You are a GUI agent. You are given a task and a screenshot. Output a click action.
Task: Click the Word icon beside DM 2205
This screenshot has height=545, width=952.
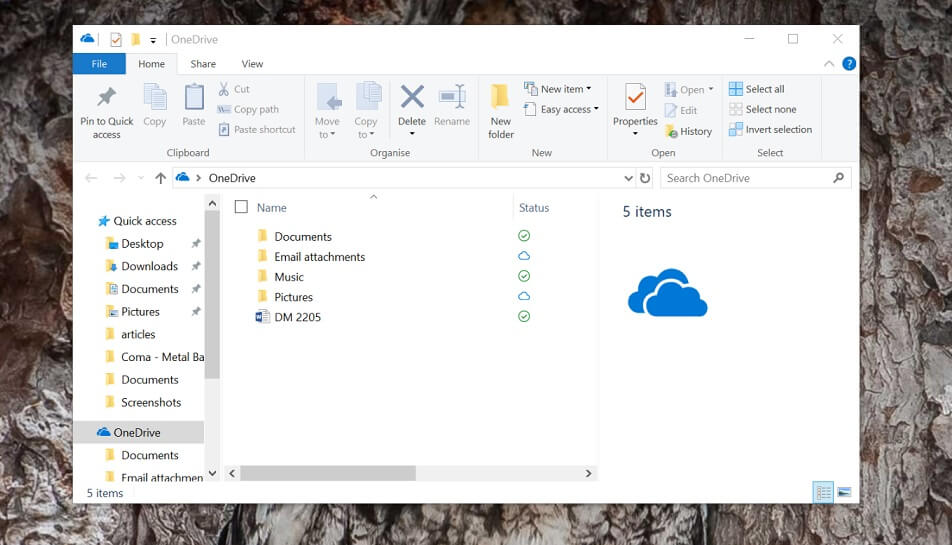coord(262,317)
